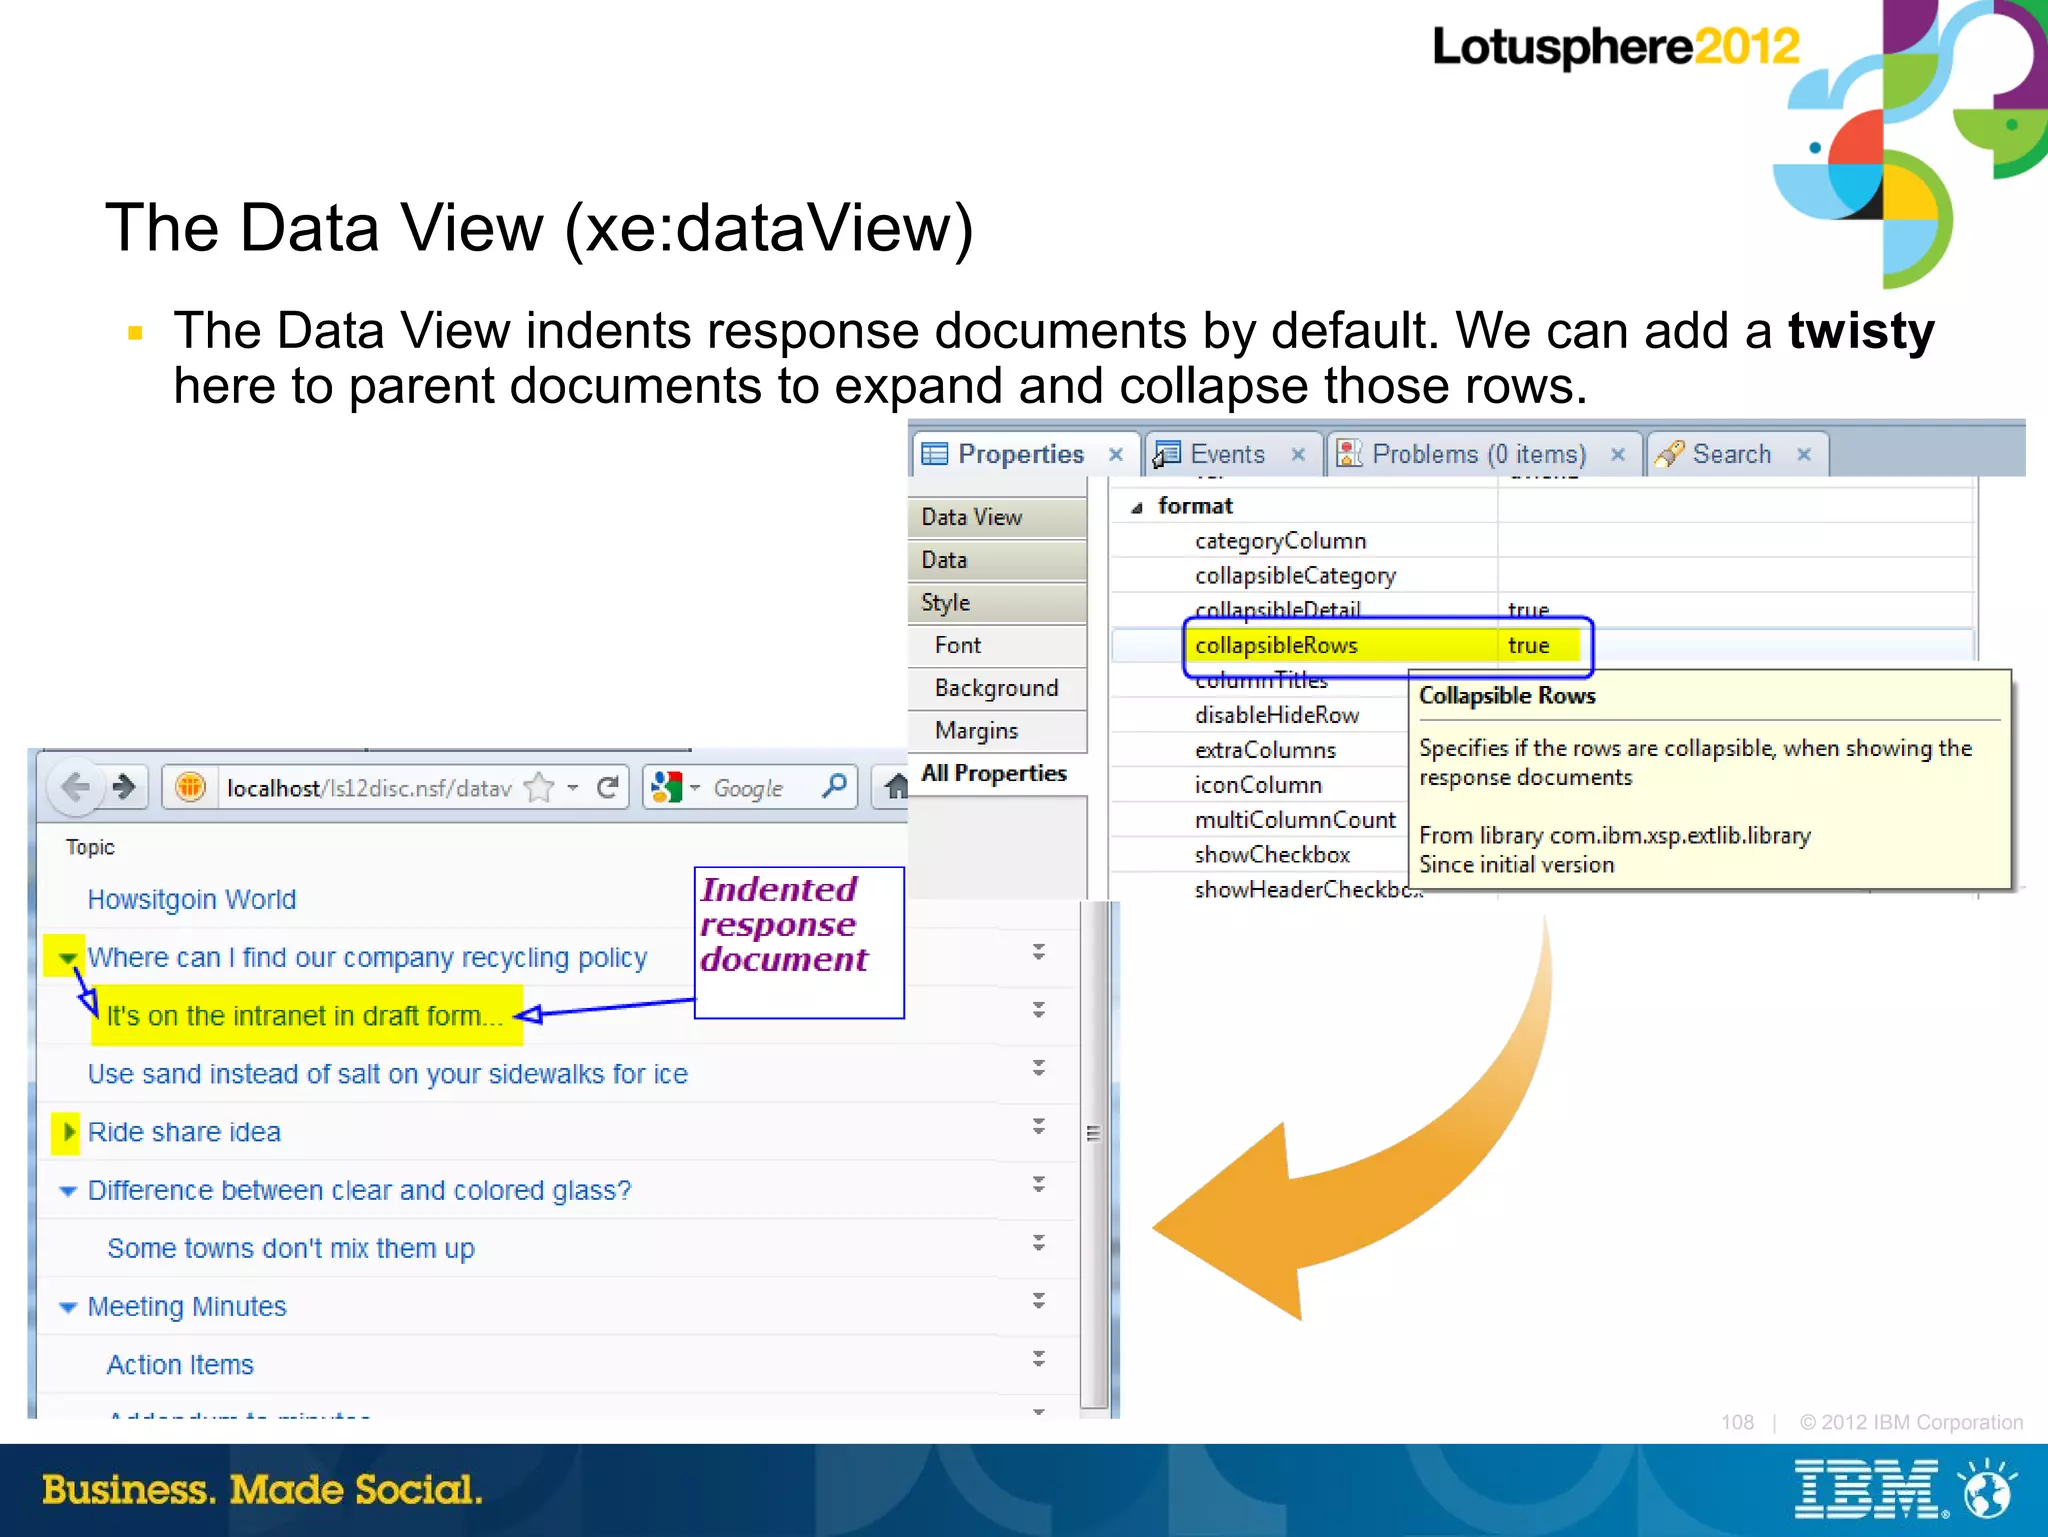2048x1537 pixels.
Task: Select the multiColumnCount property
Action: click(1295, 820)
